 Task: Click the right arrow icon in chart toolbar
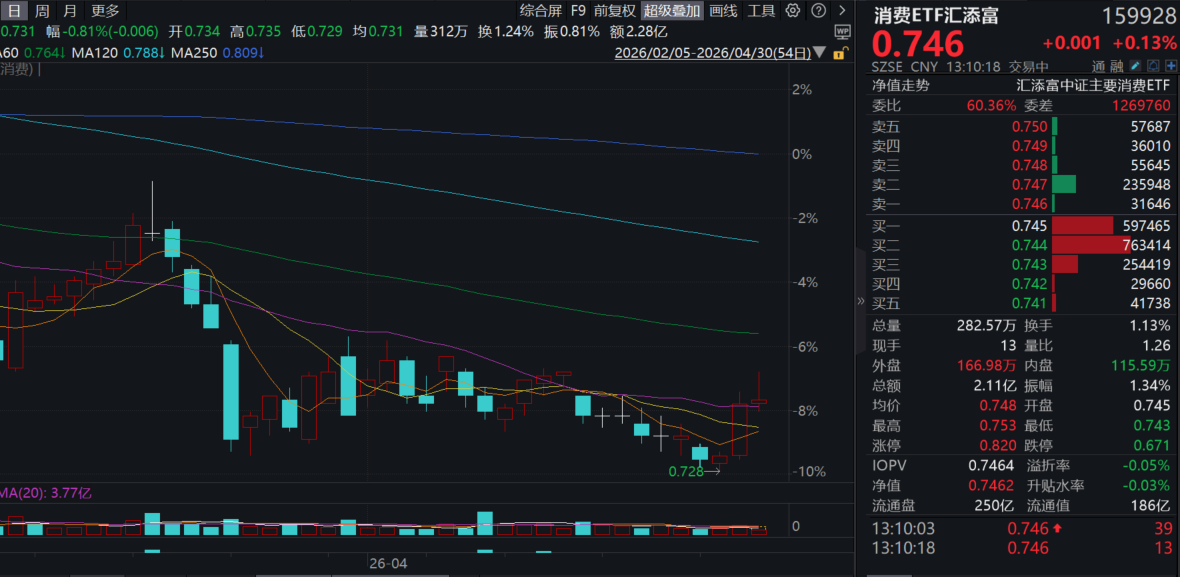tap(840, 11)
